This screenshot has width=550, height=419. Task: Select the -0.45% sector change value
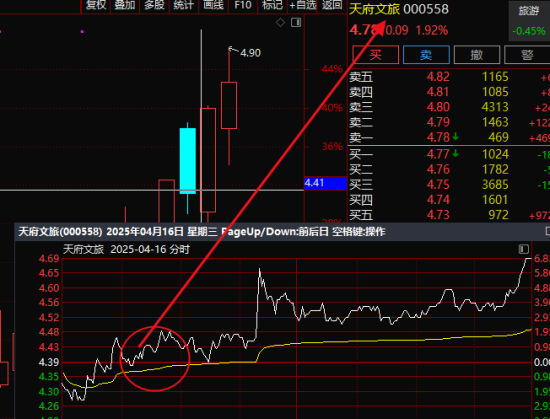[x=529, y=31]
